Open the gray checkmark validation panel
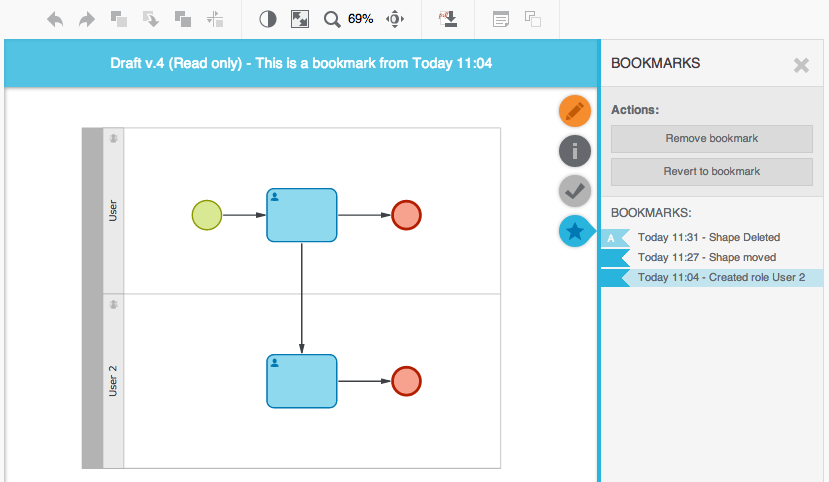 point(574,191)
